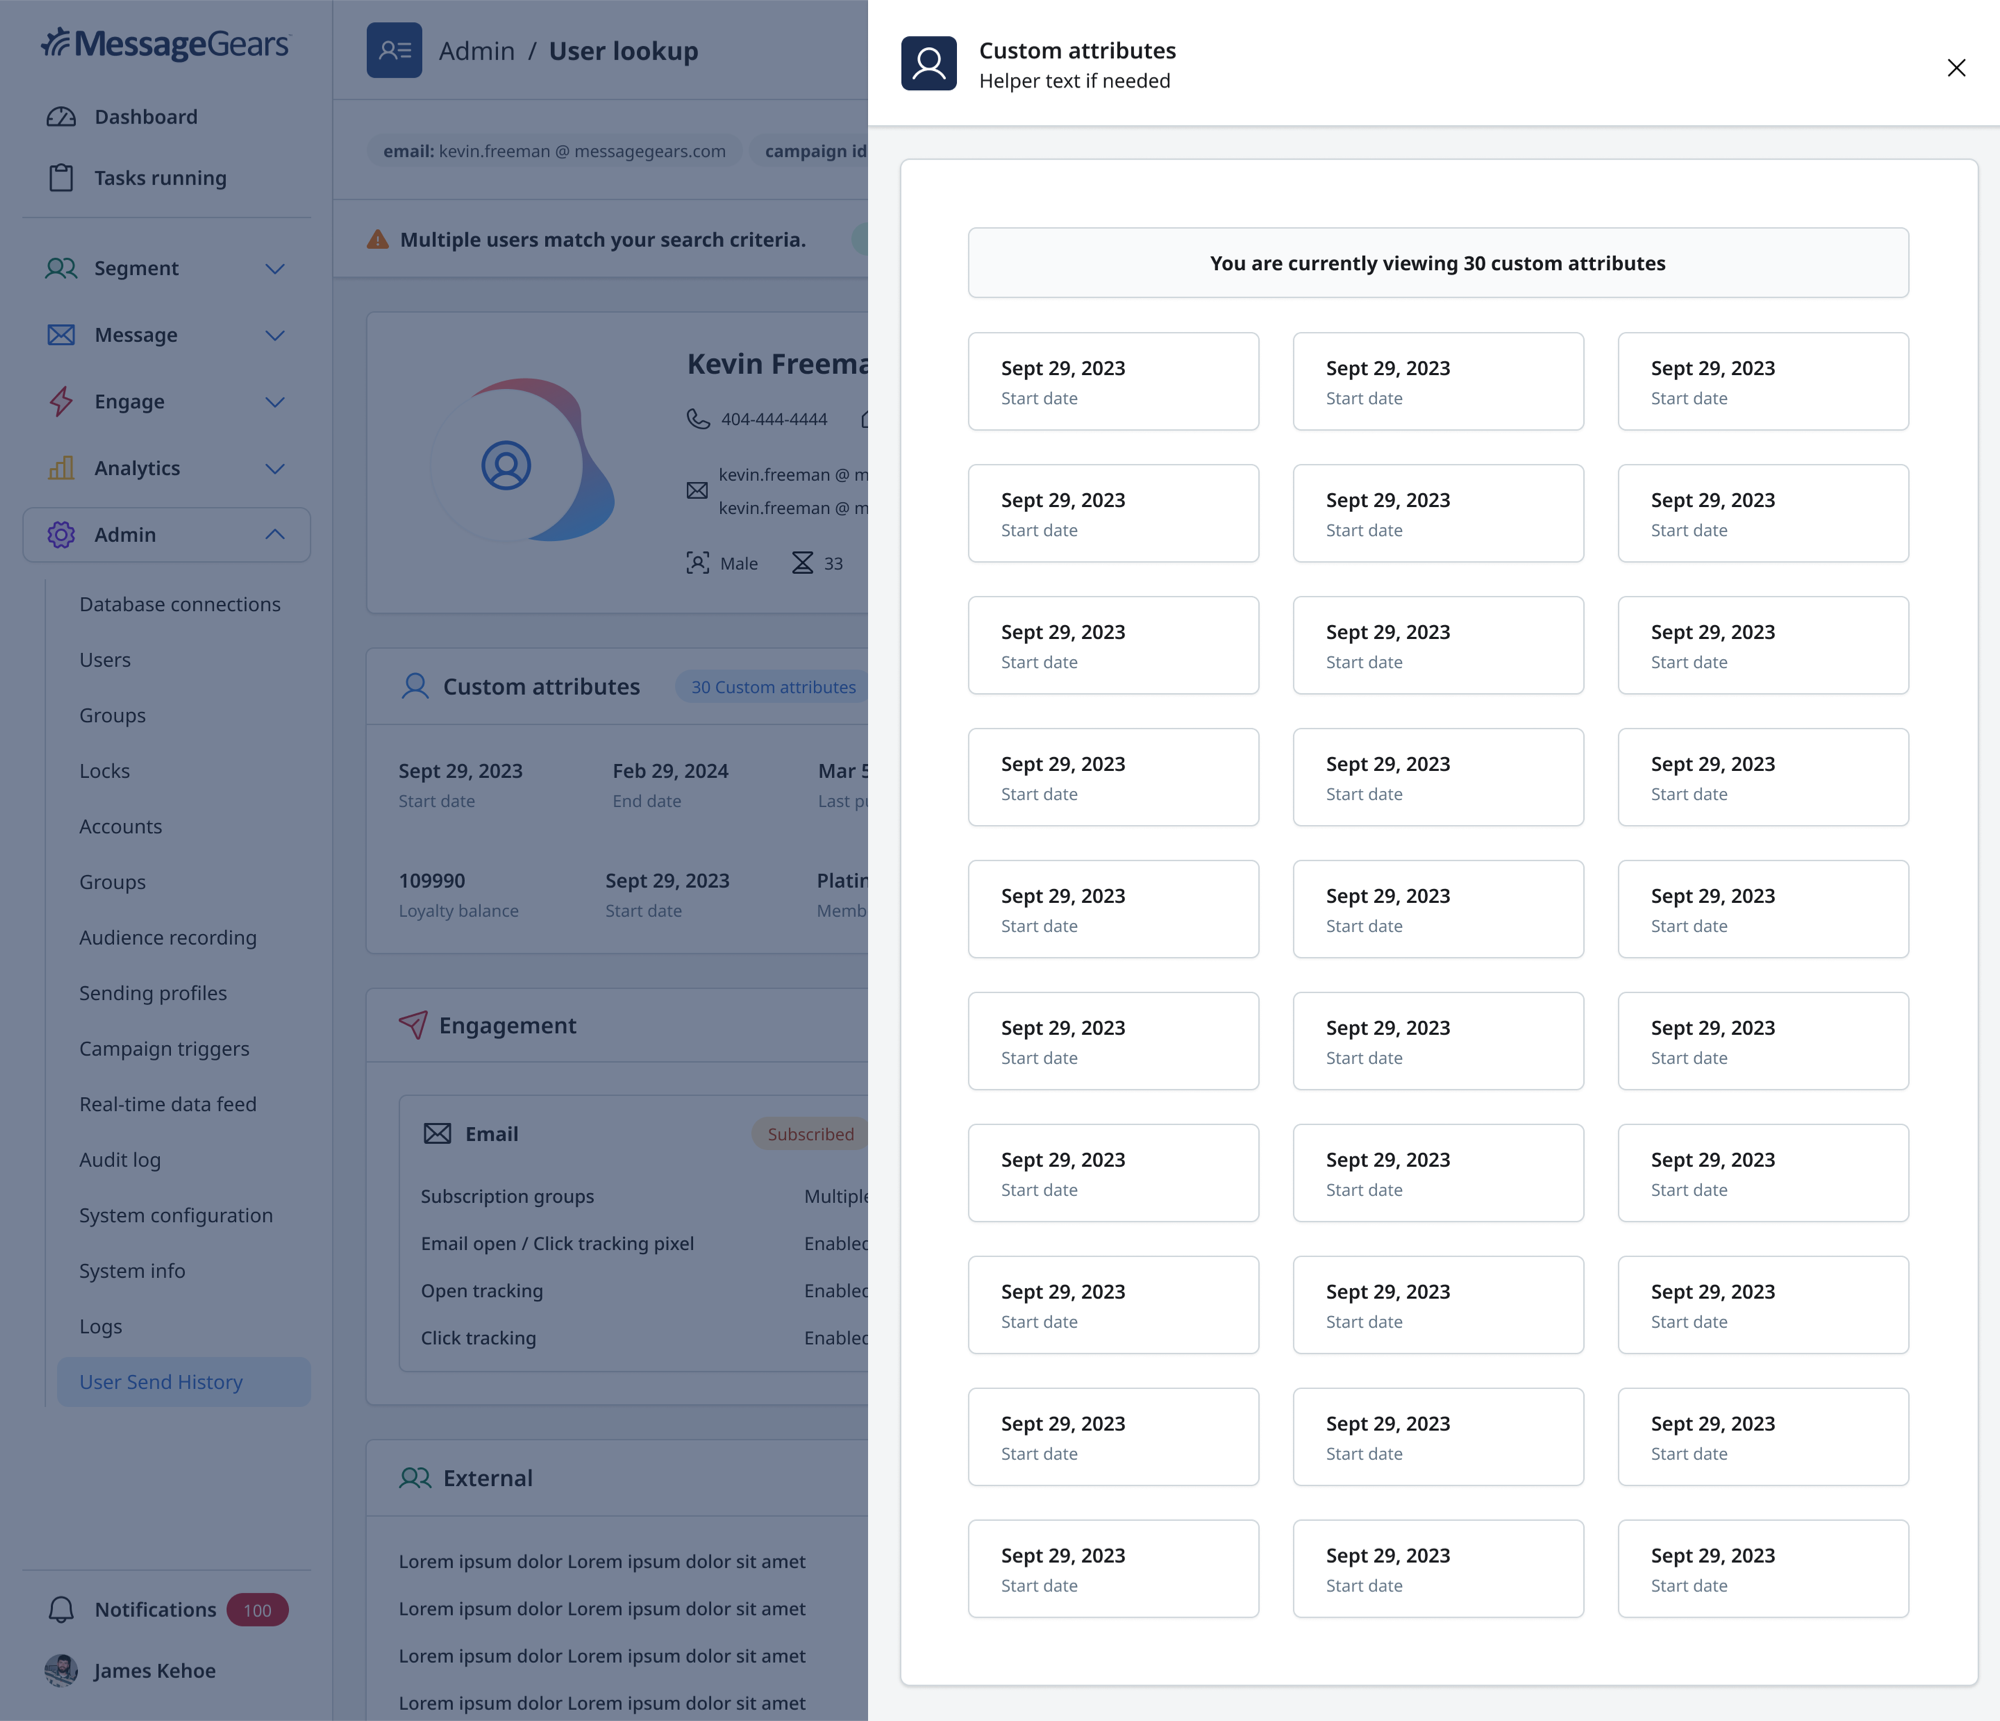The height and width of the screenshot is (1721, 2000).
Task: Click the gender icon beside Male
Action: tap(697, 563)
